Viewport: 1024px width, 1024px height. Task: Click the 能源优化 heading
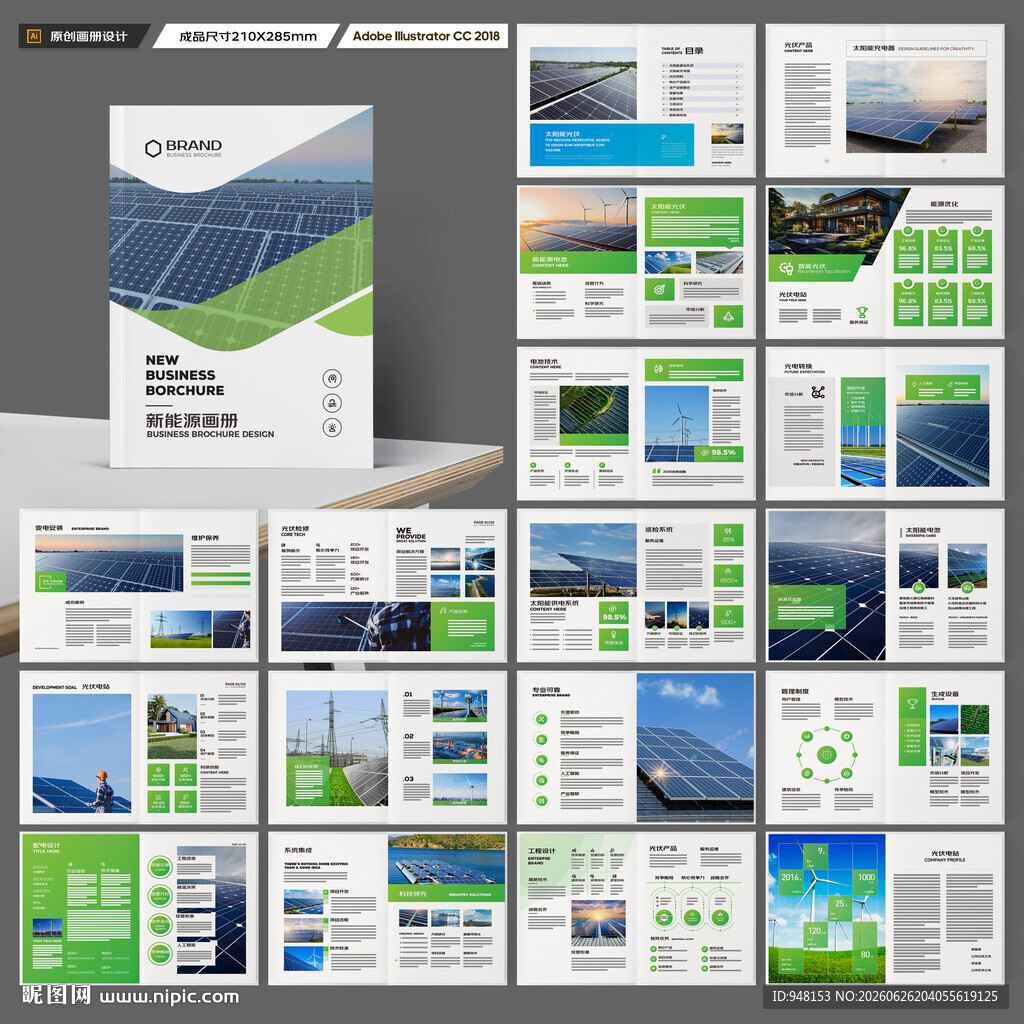pos(944,204)
